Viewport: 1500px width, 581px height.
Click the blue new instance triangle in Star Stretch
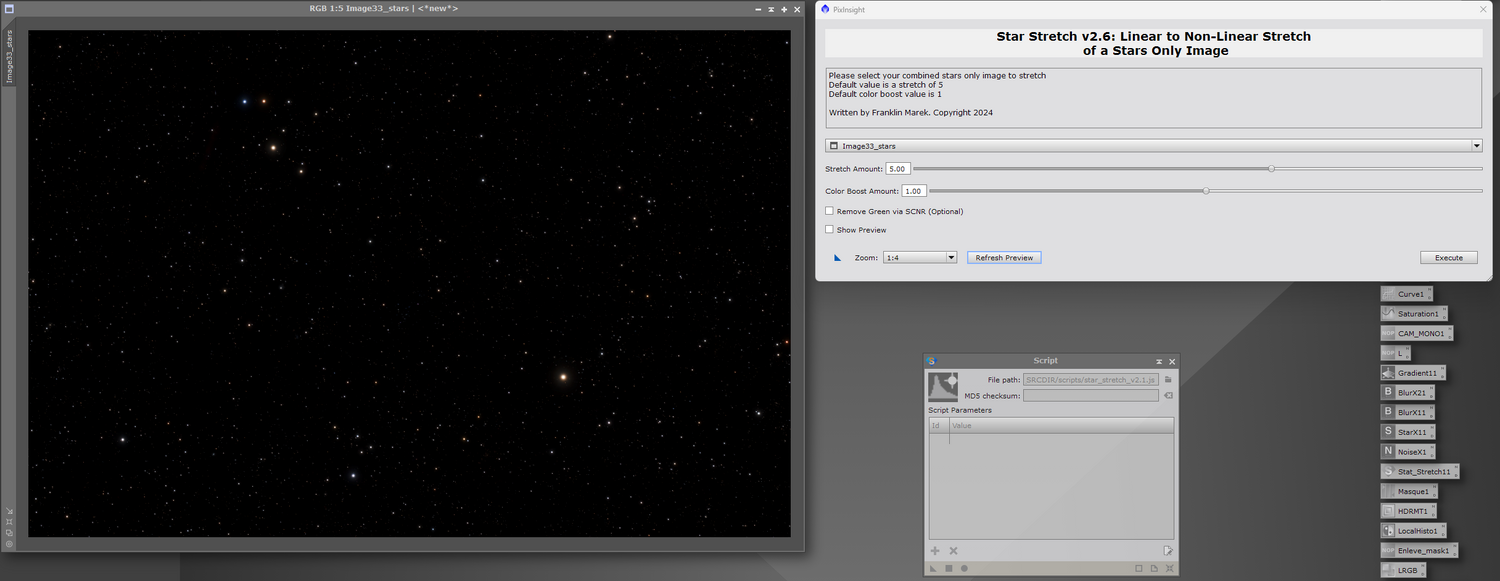(838, 257)
